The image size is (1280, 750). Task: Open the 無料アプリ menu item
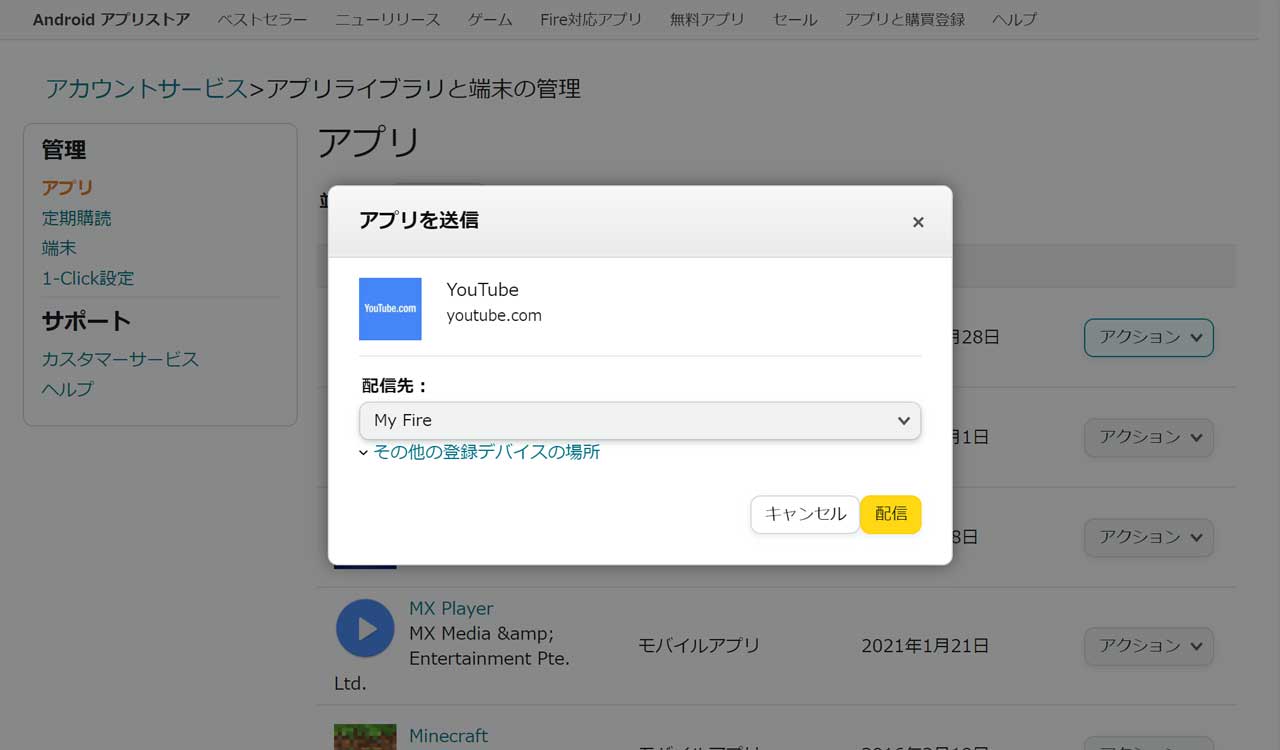pyautogui.click(x=708, y=19)
